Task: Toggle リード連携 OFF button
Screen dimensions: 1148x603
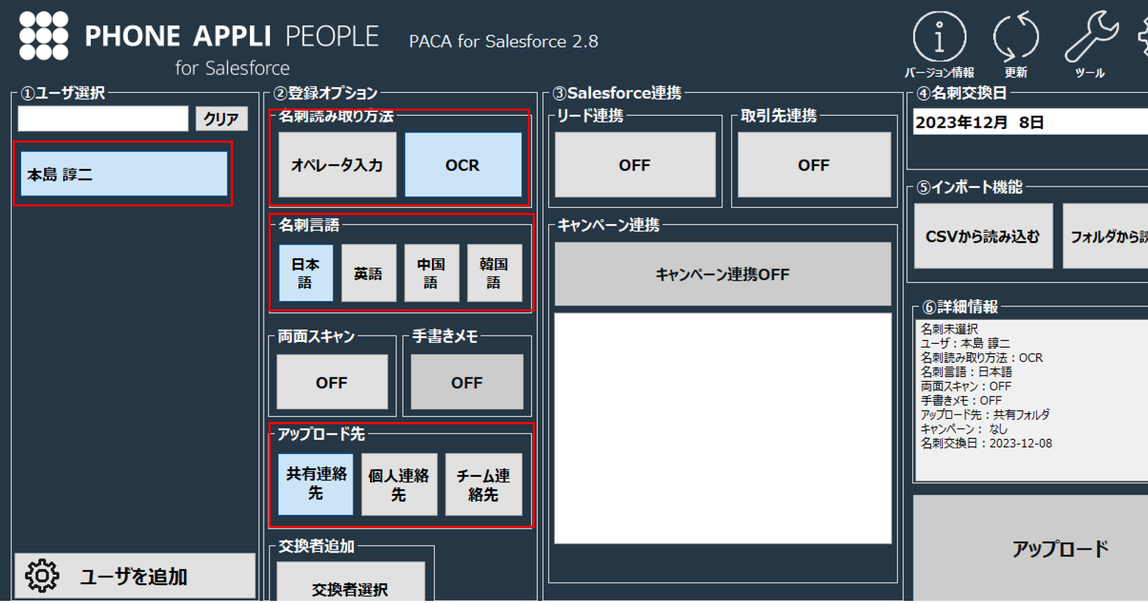Action: [x=635, y=165]
